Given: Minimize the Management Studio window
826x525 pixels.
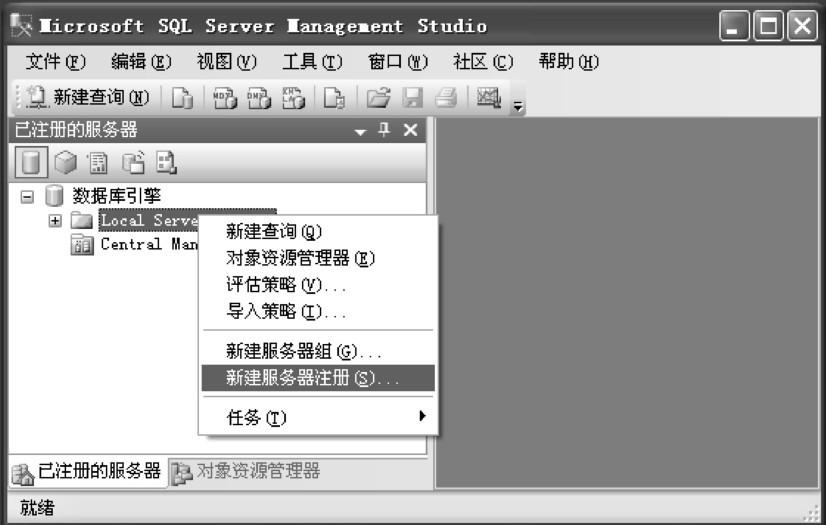Looking at the screenshot, I should click(x=734, y=26).
